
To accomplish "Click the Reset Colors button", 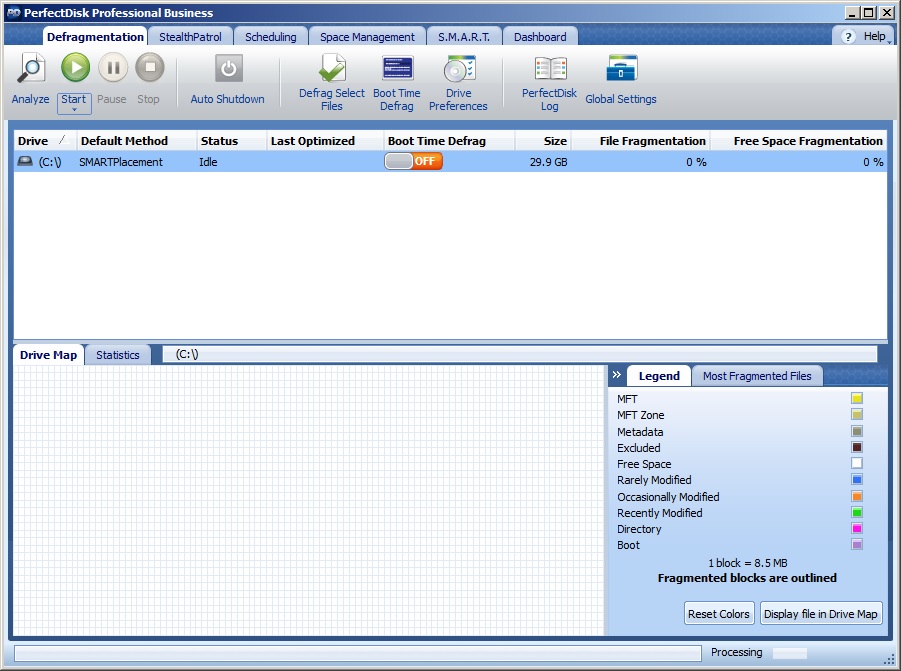I will click(x=719, y=614).
